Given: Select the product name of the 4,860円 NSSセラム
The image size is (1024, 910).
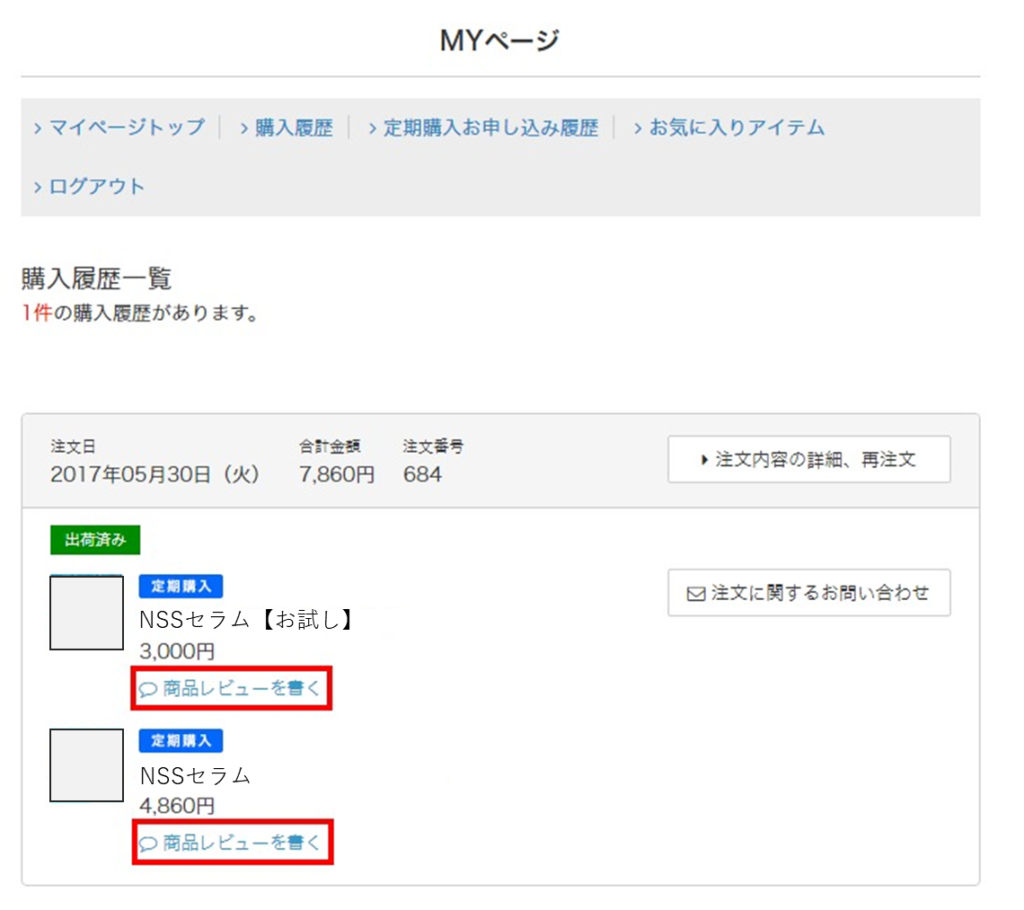Looking at the screenshot, I should [x=195, y=775].
